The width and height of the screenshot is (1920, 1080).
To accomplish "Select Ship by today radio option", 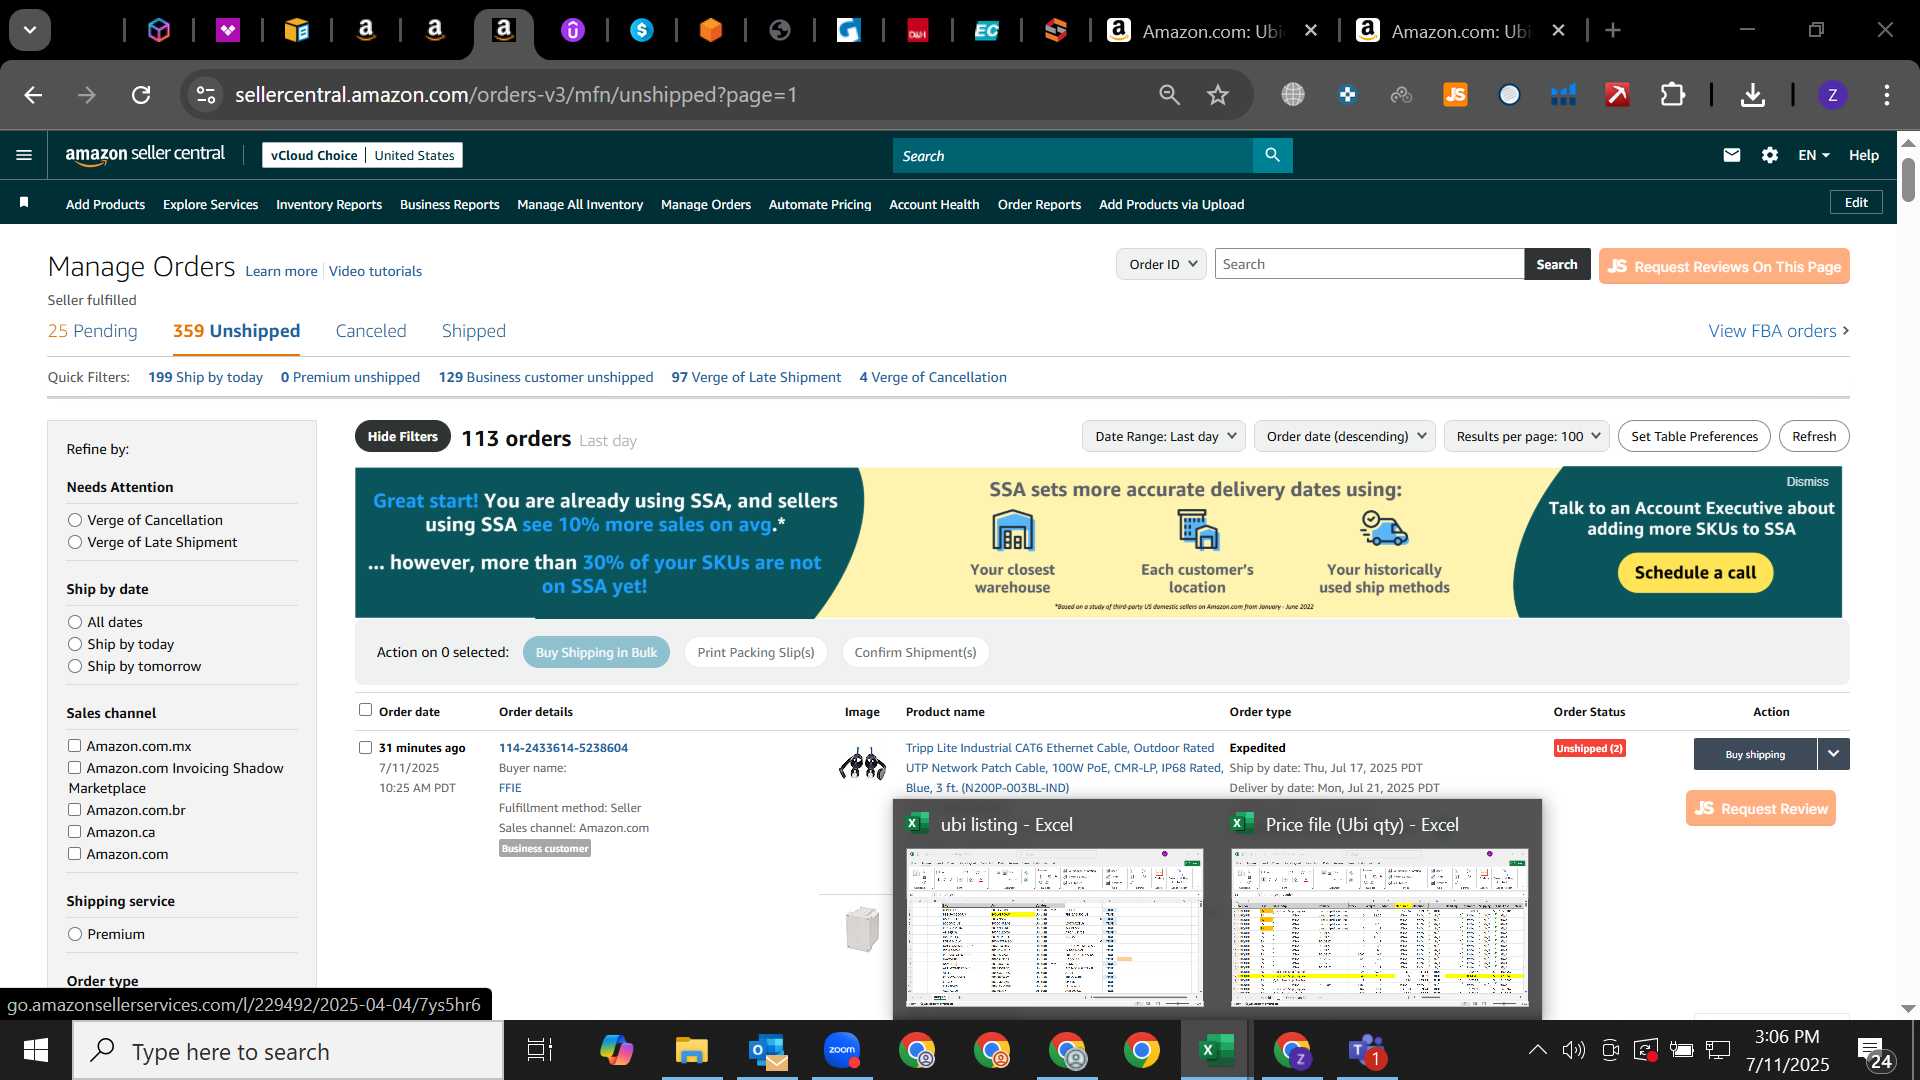I will [x=75, y=644].
